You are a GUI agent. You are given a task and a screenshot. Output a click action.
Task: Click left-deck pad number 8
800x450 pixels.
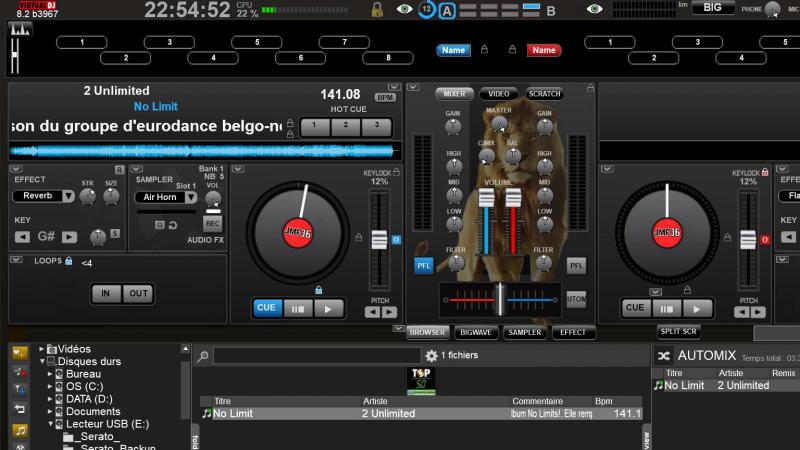pos(388,58)
